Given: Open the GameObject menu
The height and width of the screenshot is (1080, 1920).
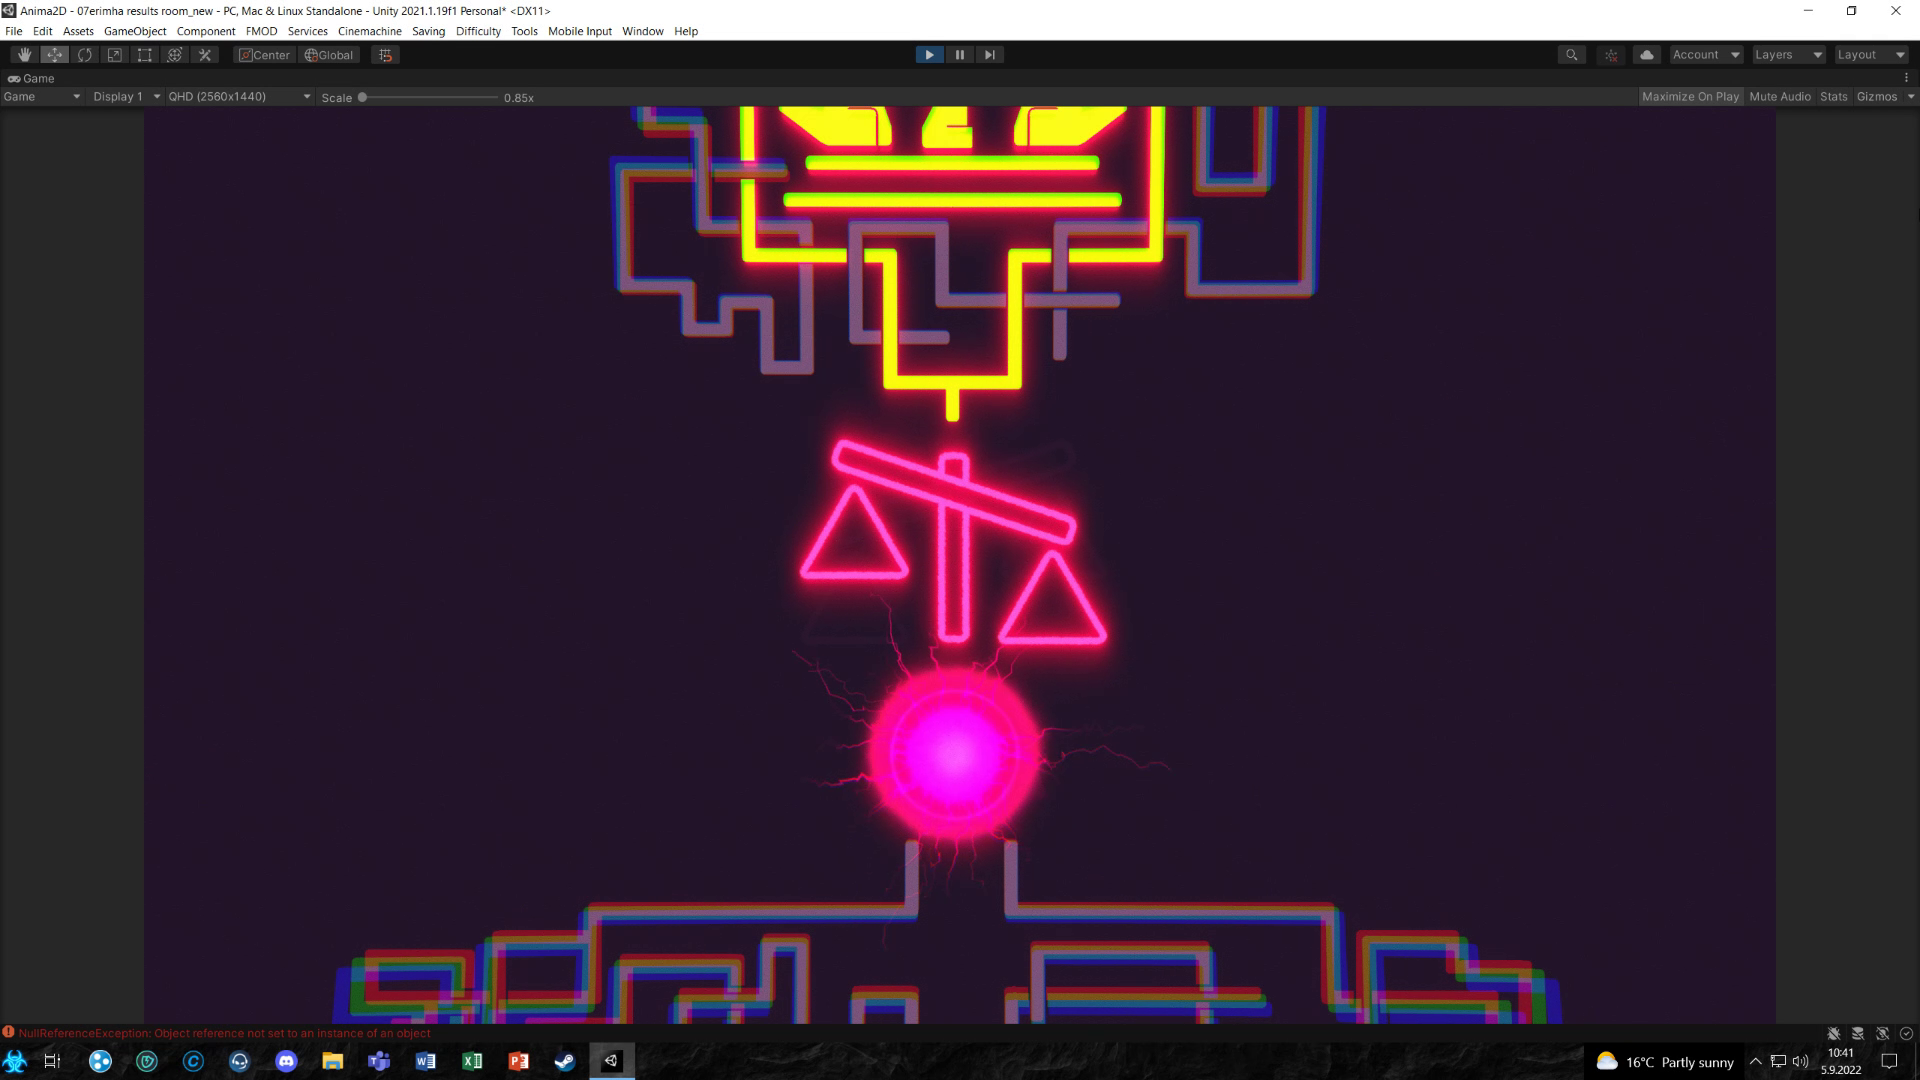Looking at the screenshot, I should 136,30.
